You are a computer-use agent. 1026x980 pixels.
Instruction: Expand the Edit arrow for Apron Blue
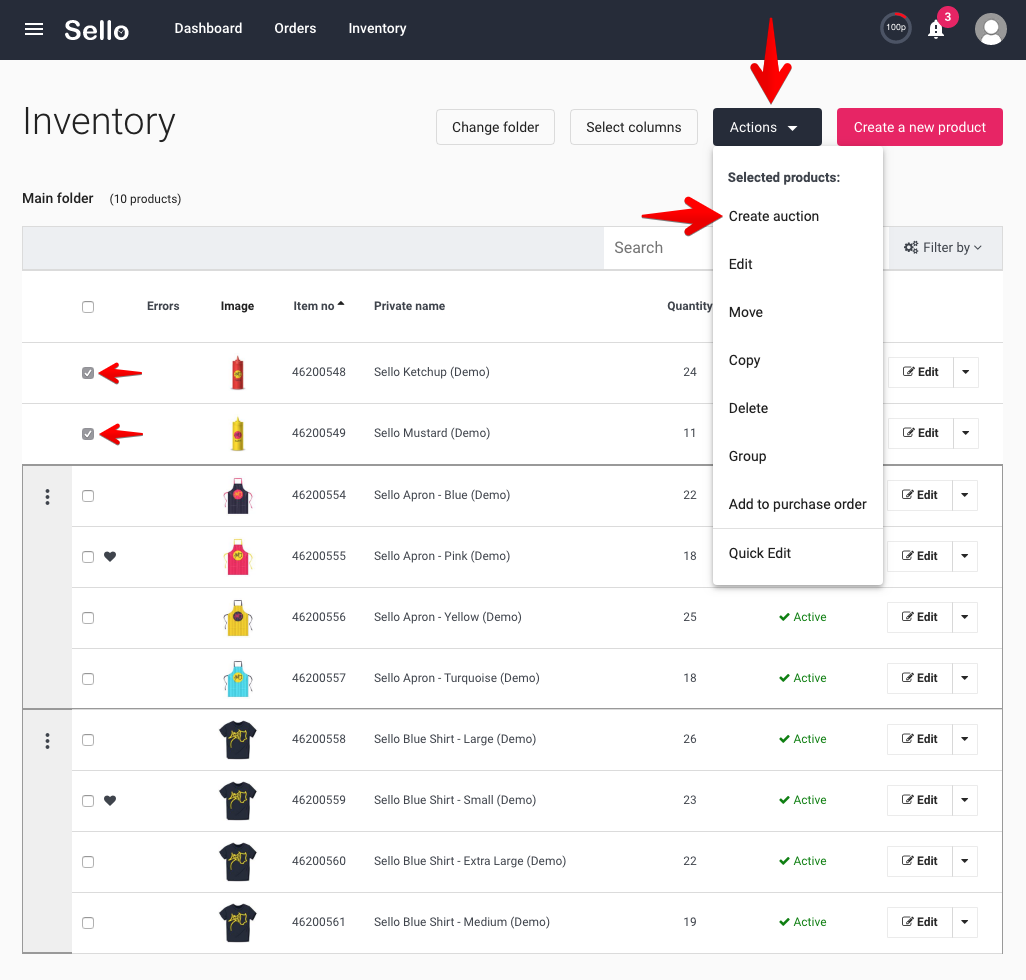[x=965, y=495]
